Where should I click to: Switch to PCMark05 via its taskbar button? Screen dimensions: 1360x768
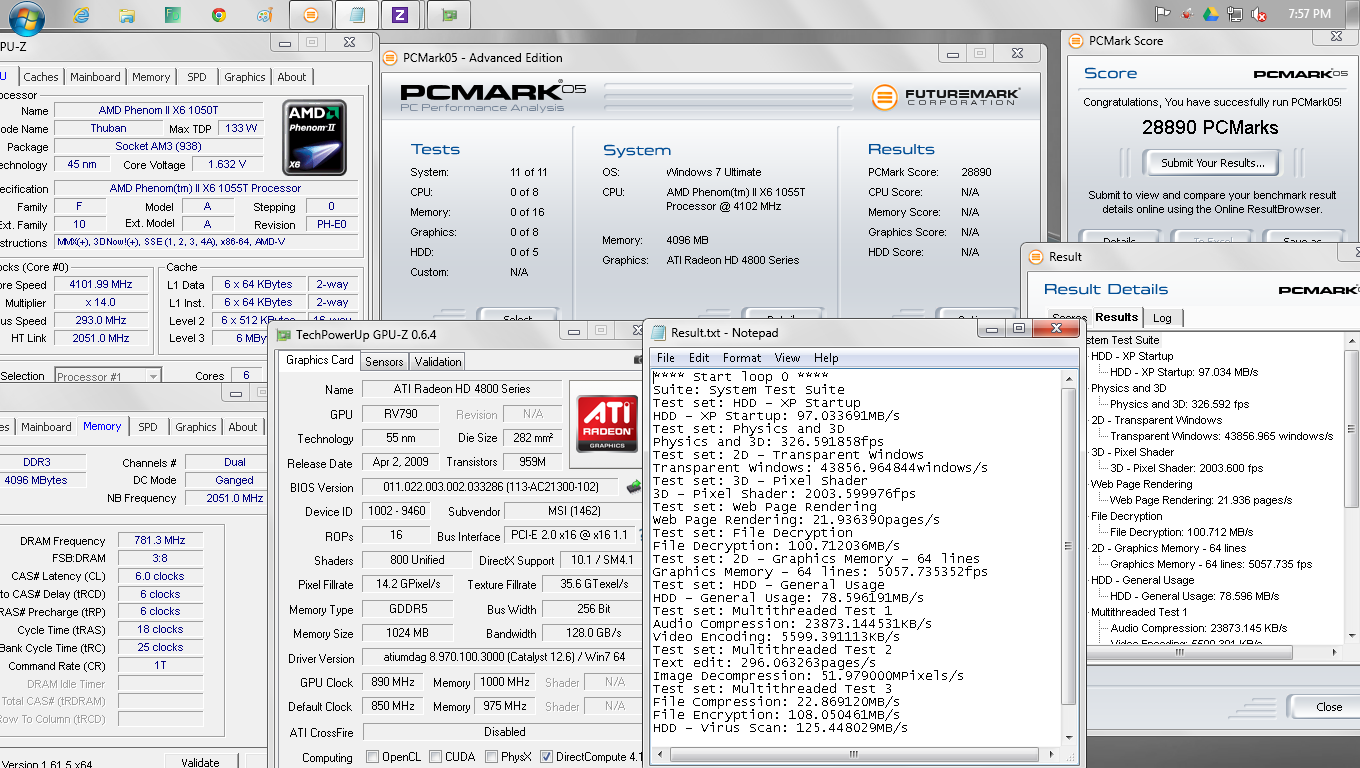click(x=311, y=15)
